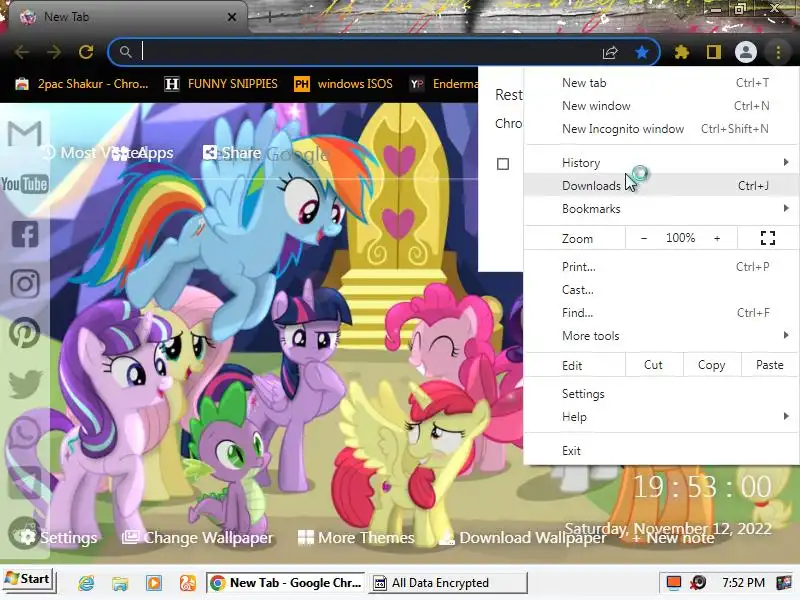Switch to All Data Encrypted taskbar window

coord(447,583)
